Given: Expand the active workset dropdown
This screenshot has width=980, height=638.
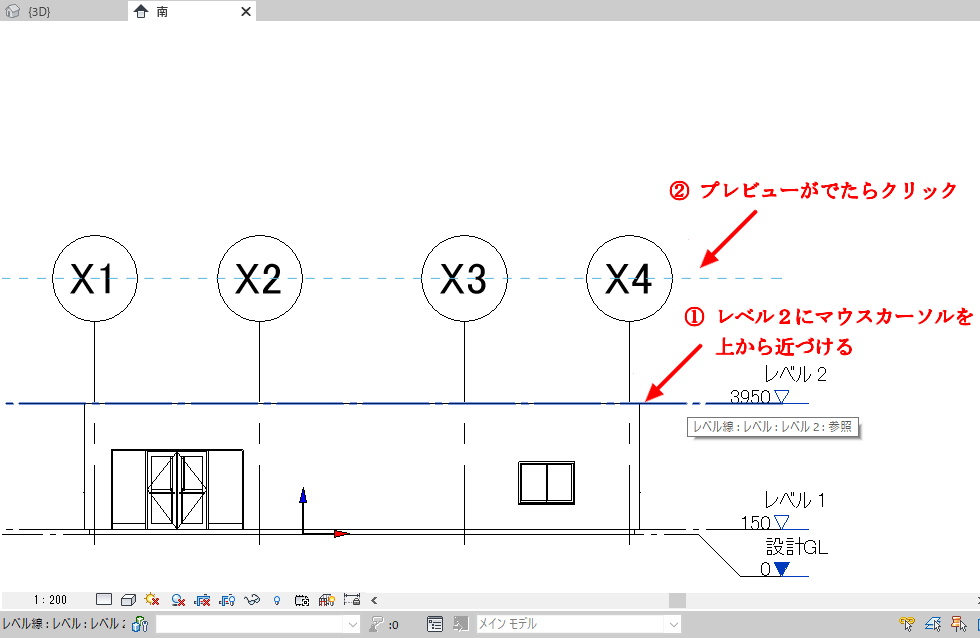Looking at the screenshot, I should tap(352, 624).
